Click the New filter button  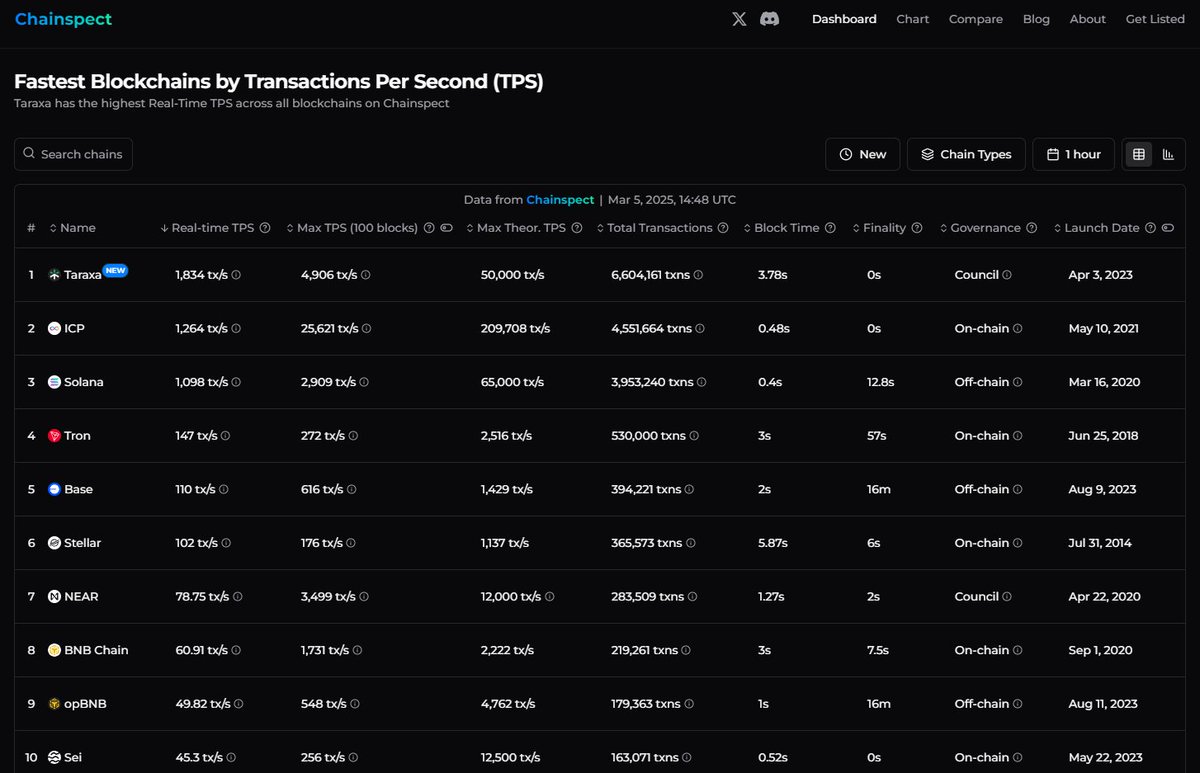[x=862, y=154]
